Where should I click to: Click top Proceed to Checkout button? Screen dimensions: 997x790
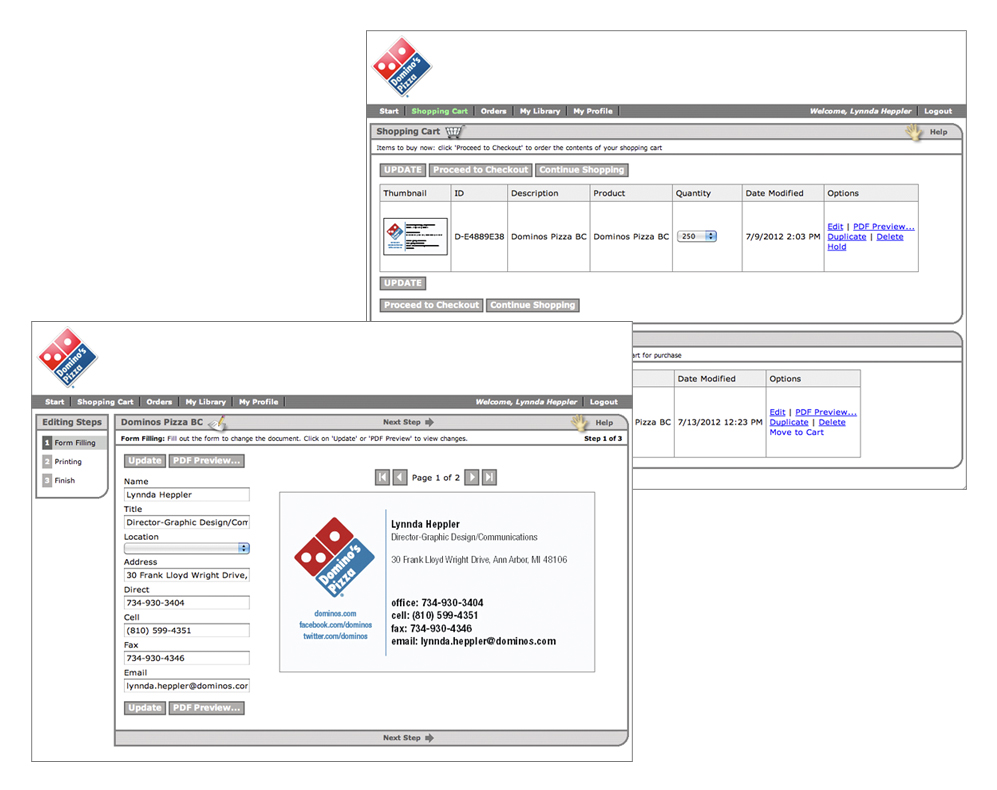click(481, 170)
